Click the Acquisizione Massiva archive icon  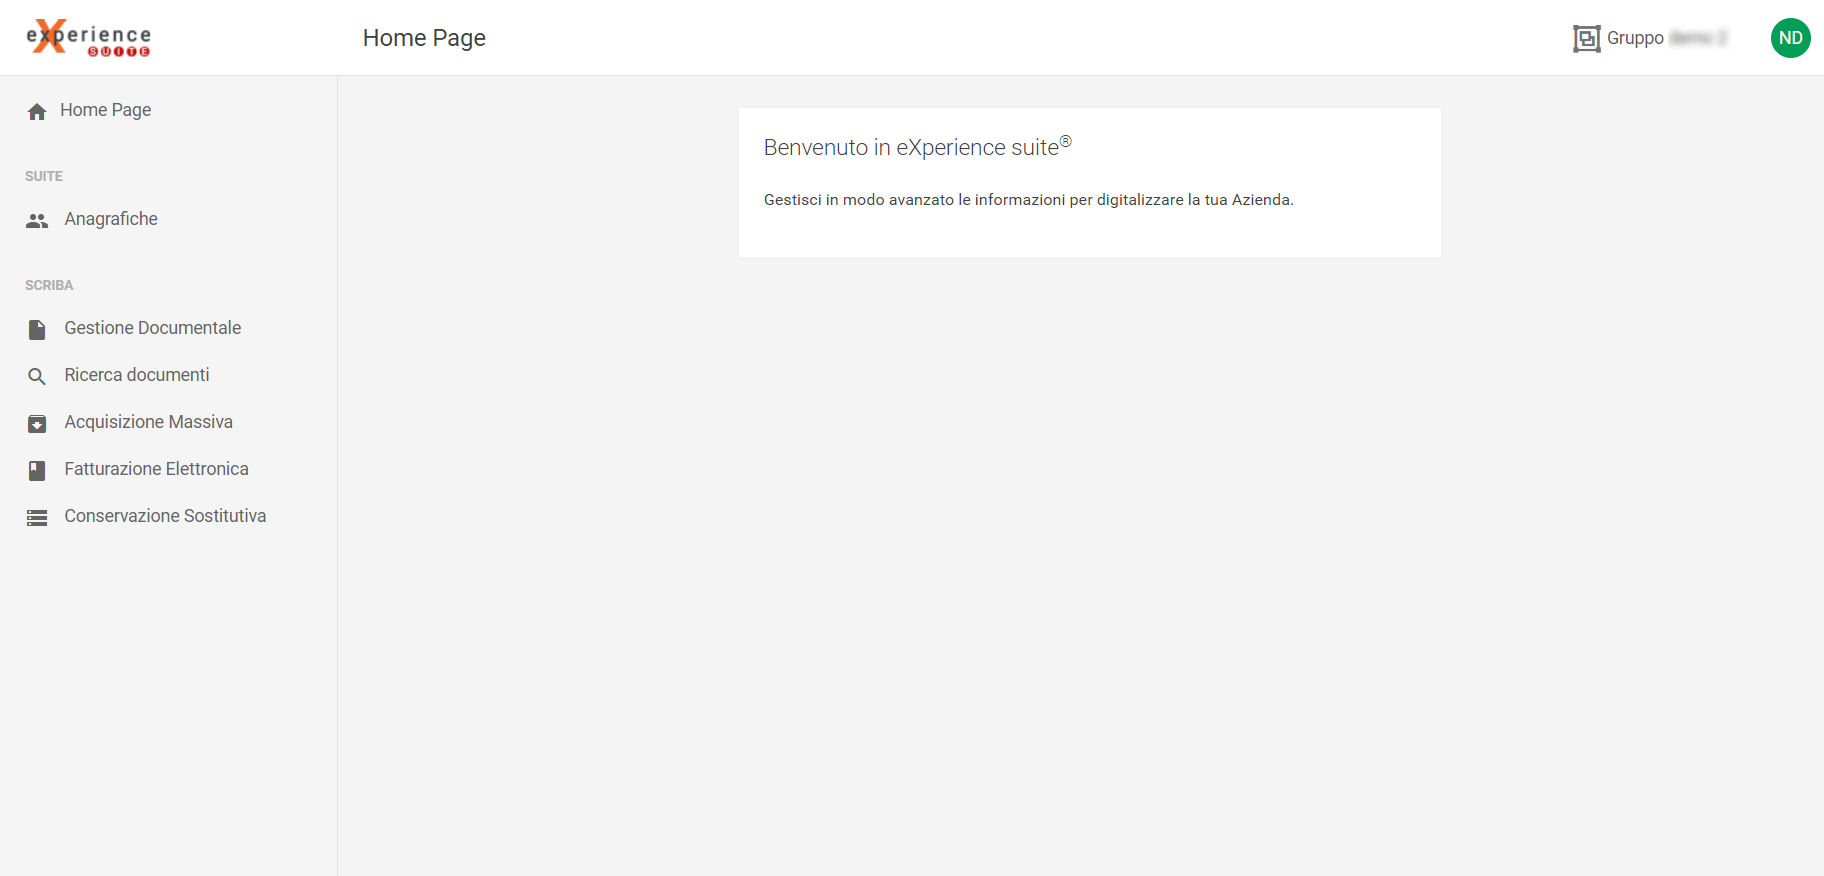pyautogui.click(x=37, y=423)
